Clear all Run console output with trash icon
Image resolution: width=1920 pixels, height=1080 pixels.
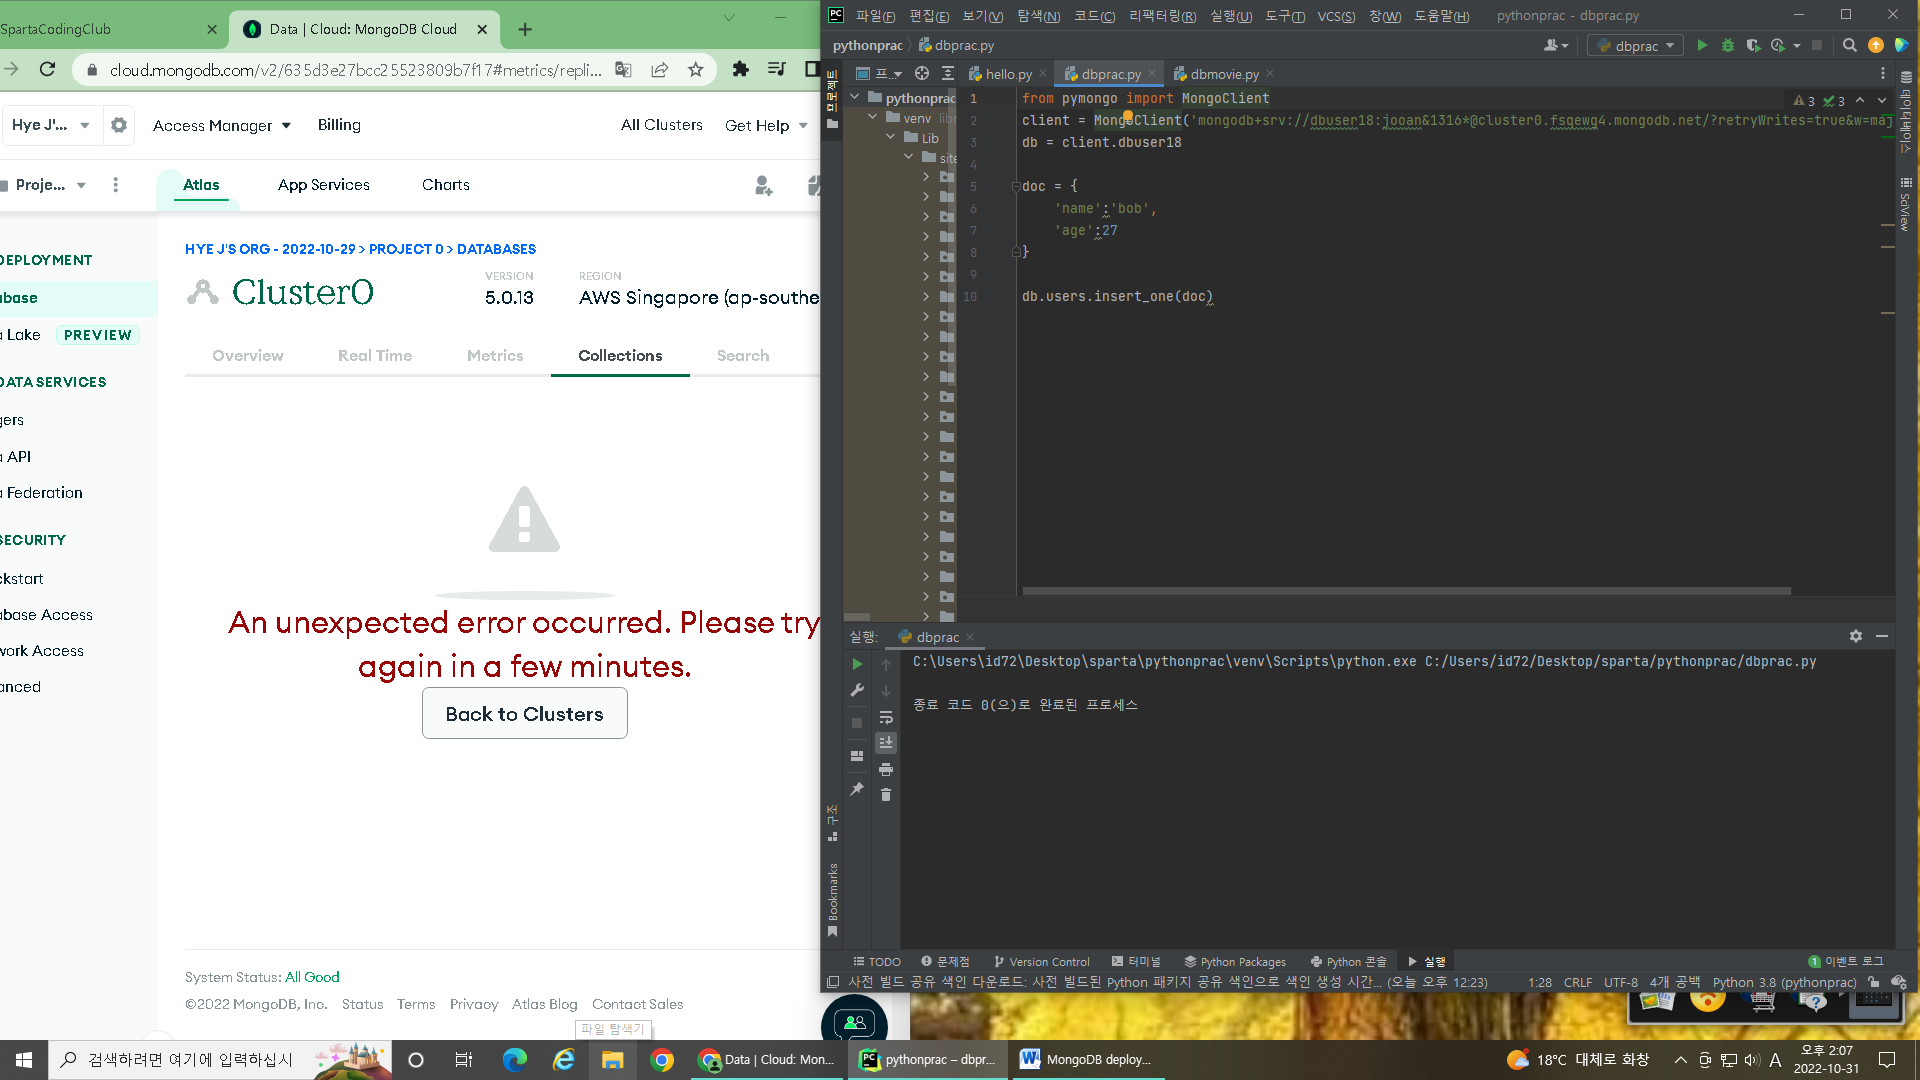[x=886, y=795]
